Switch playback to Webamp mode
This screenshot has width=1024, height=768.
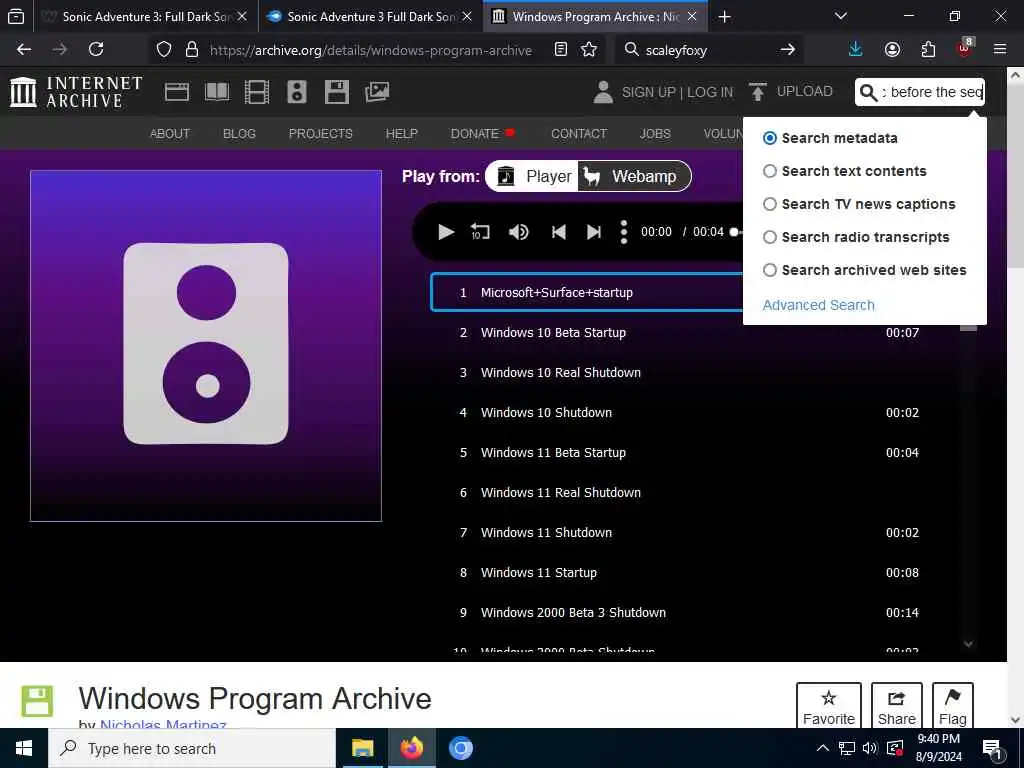coord(633,176)
